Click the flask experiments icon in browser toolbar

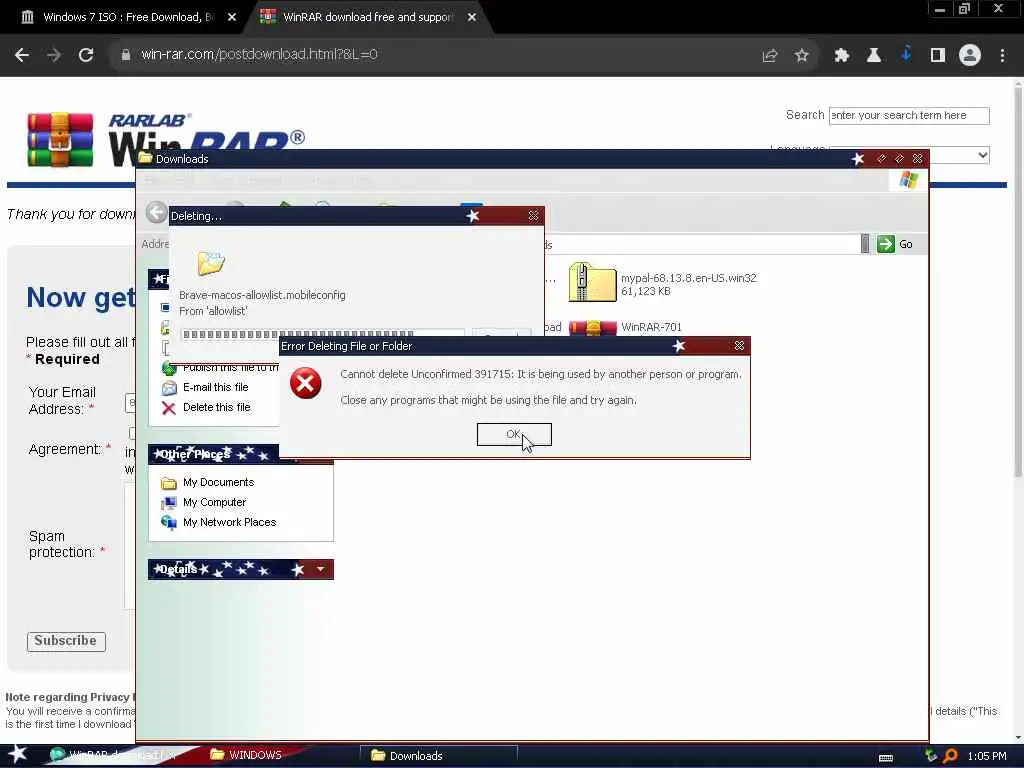click(x=873, y=56)
